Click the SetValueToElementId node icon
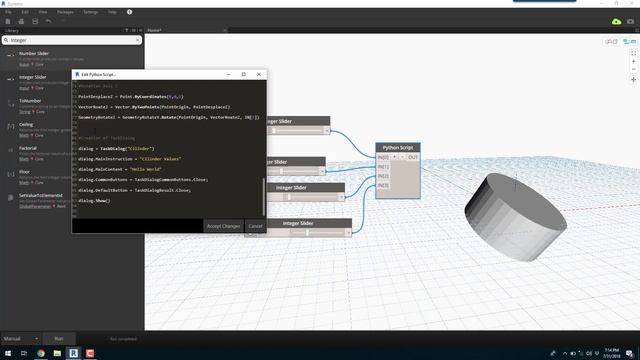The image size is (640, 360). [11, 198]
